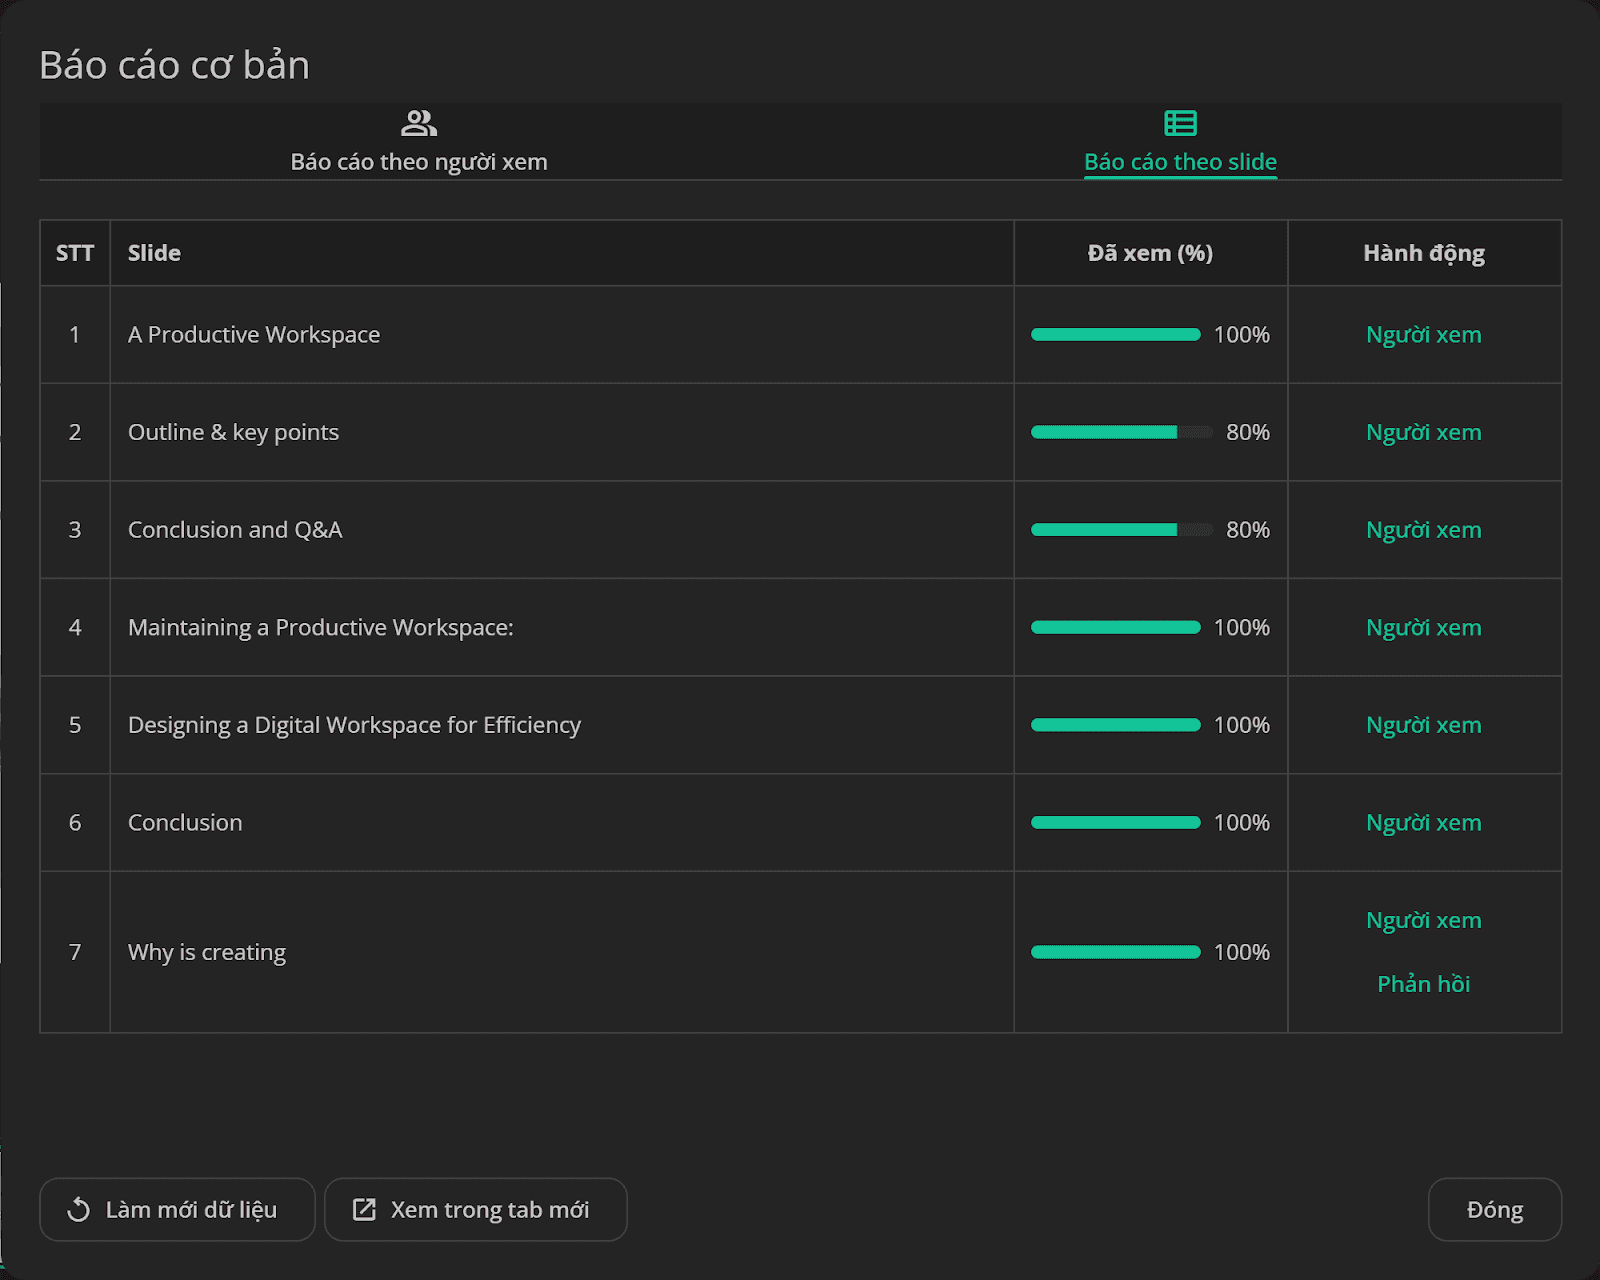Screen dimensions: 1600x1280
Task: Open Người xem for A Productive Workspace
Action: (x=1424, y=335)
